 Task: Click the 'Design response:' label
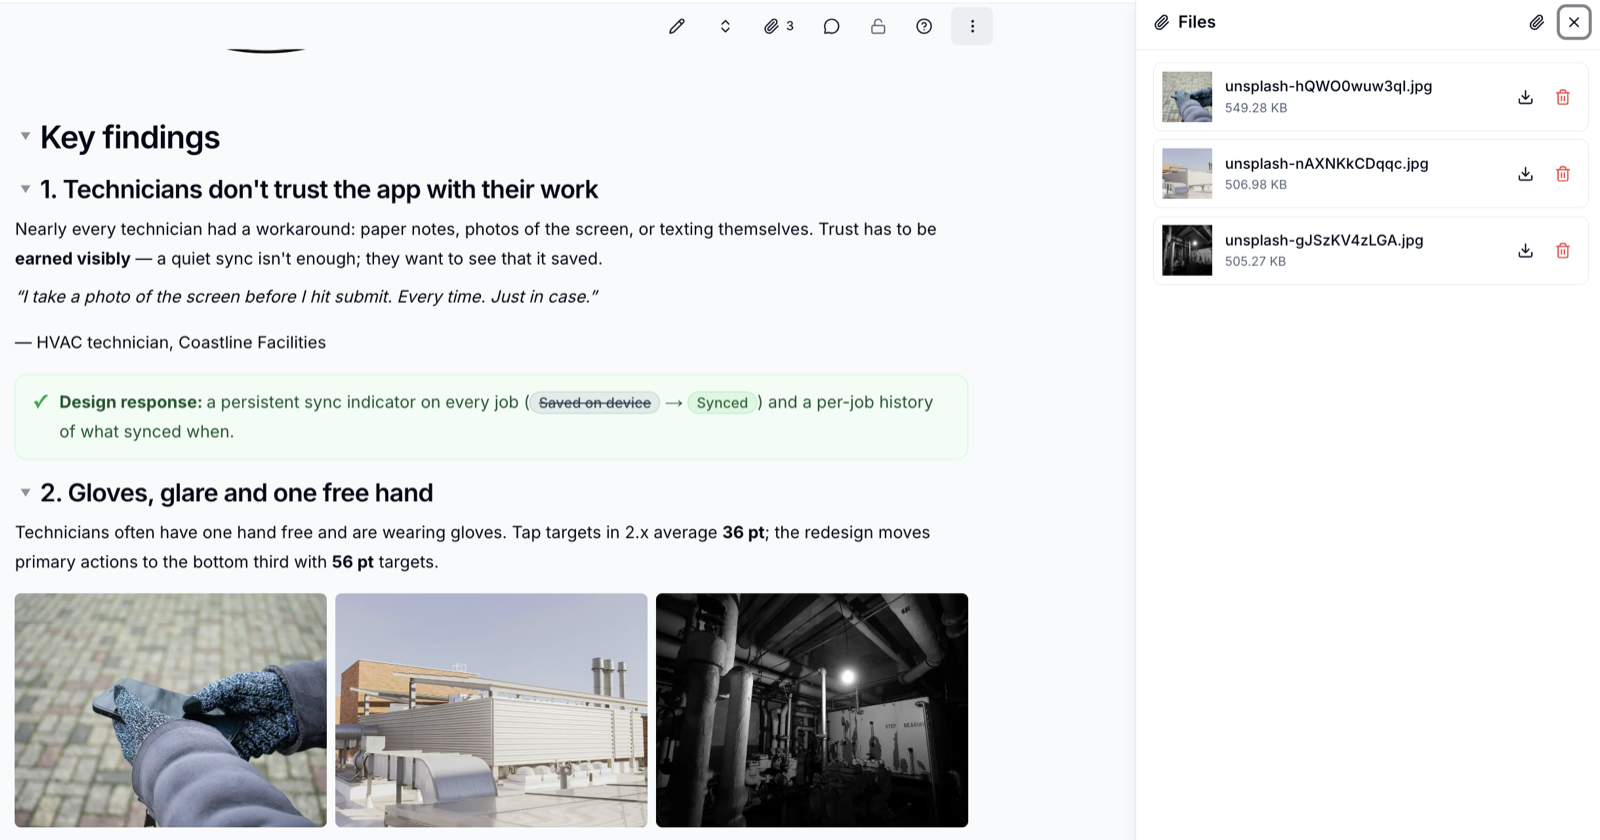(130, 402)
